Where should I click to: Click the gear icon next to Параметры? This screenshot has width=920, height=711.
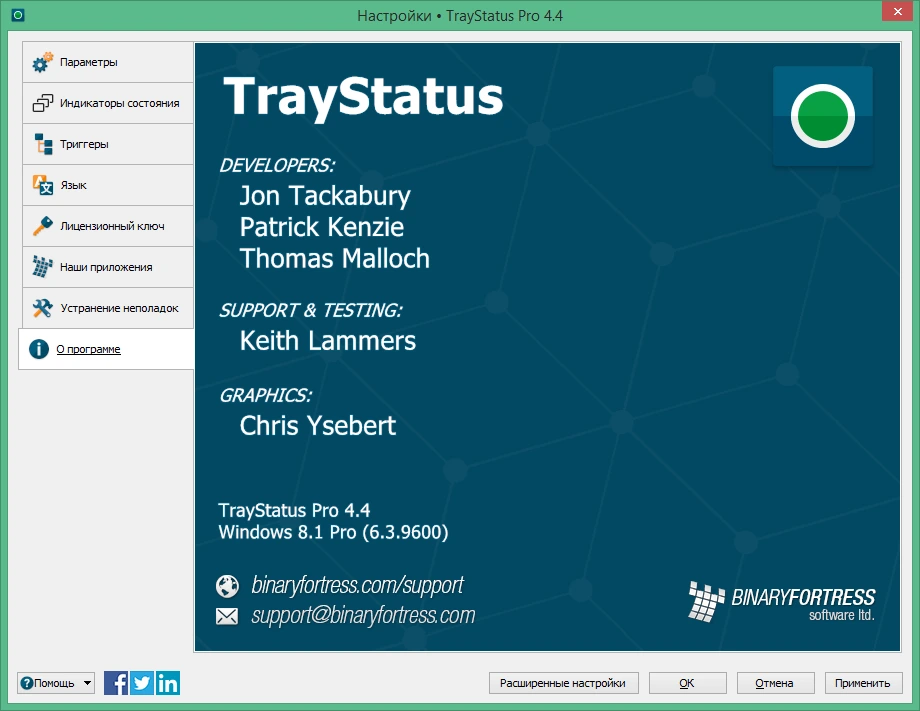tap(42, 62)
